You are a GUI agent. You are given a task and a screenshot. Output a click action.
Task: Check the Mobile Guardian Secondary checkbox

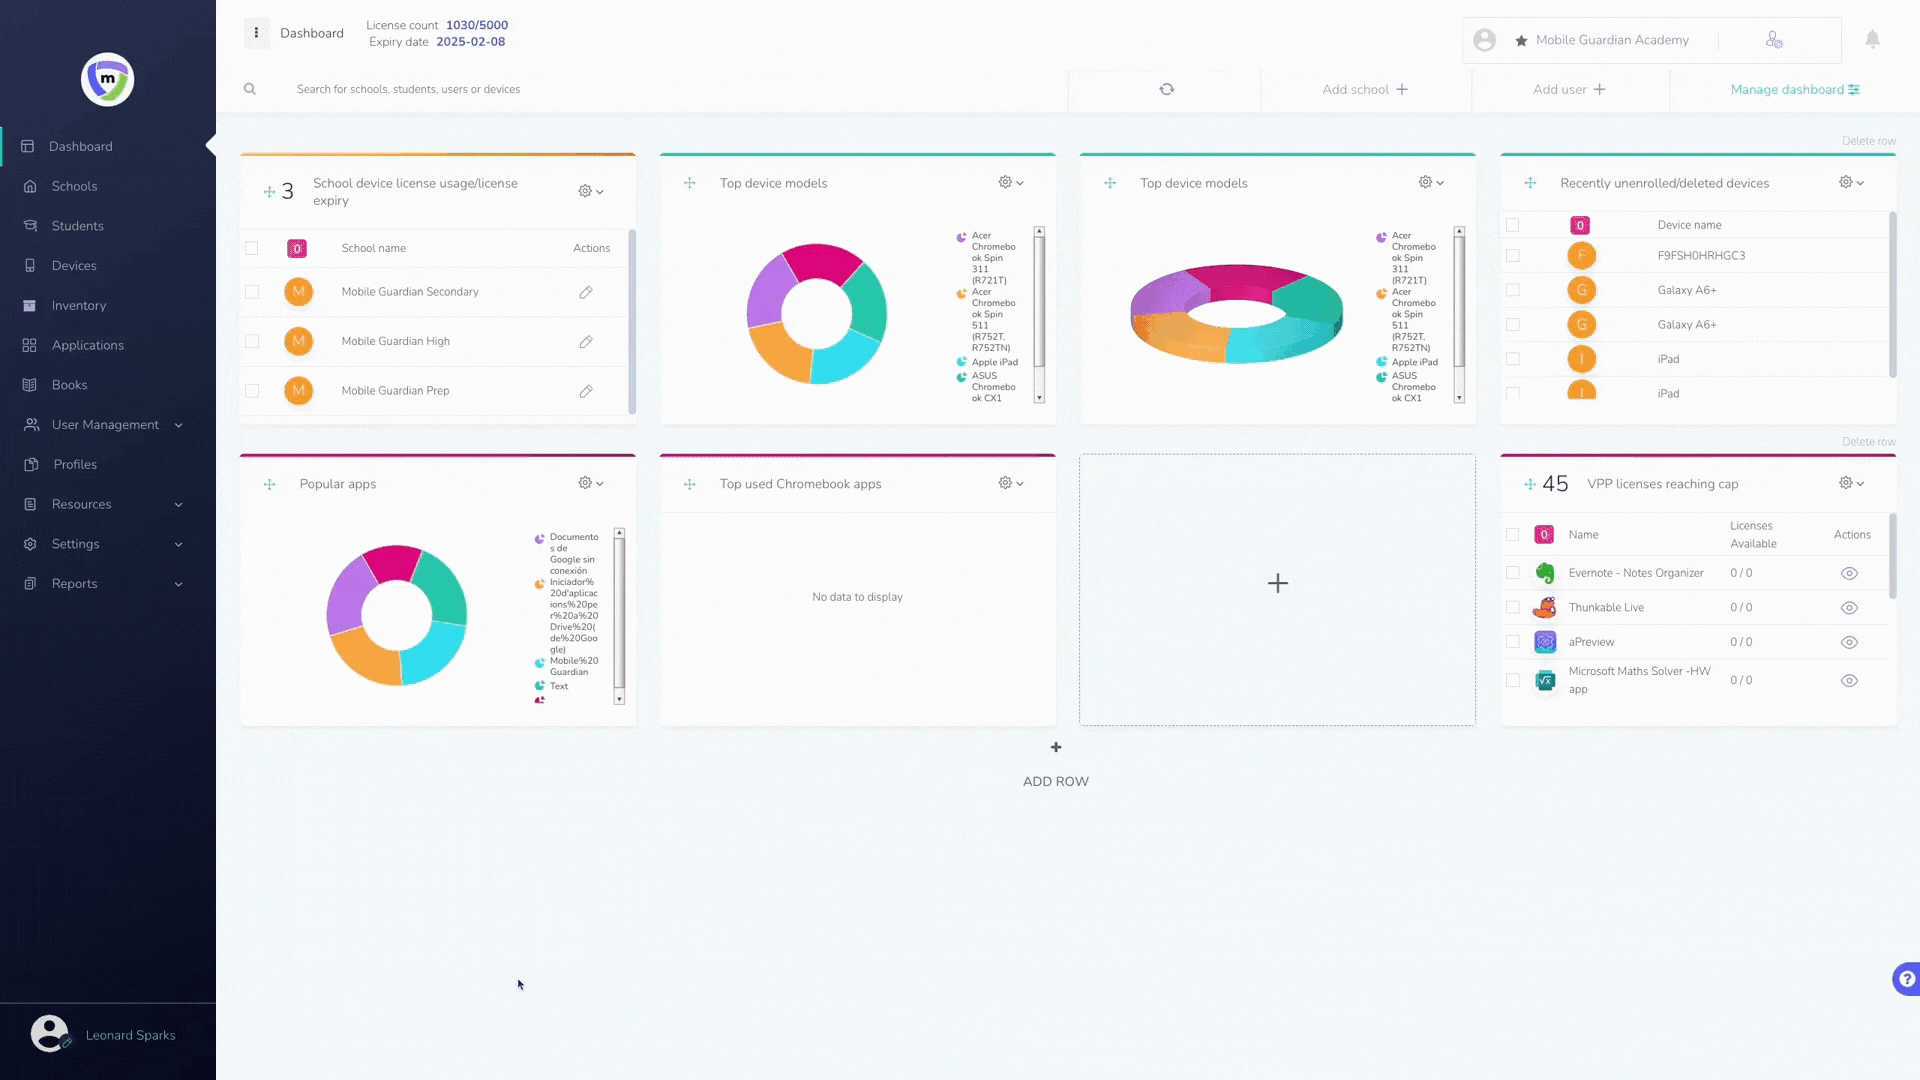[x=252, y=292]
